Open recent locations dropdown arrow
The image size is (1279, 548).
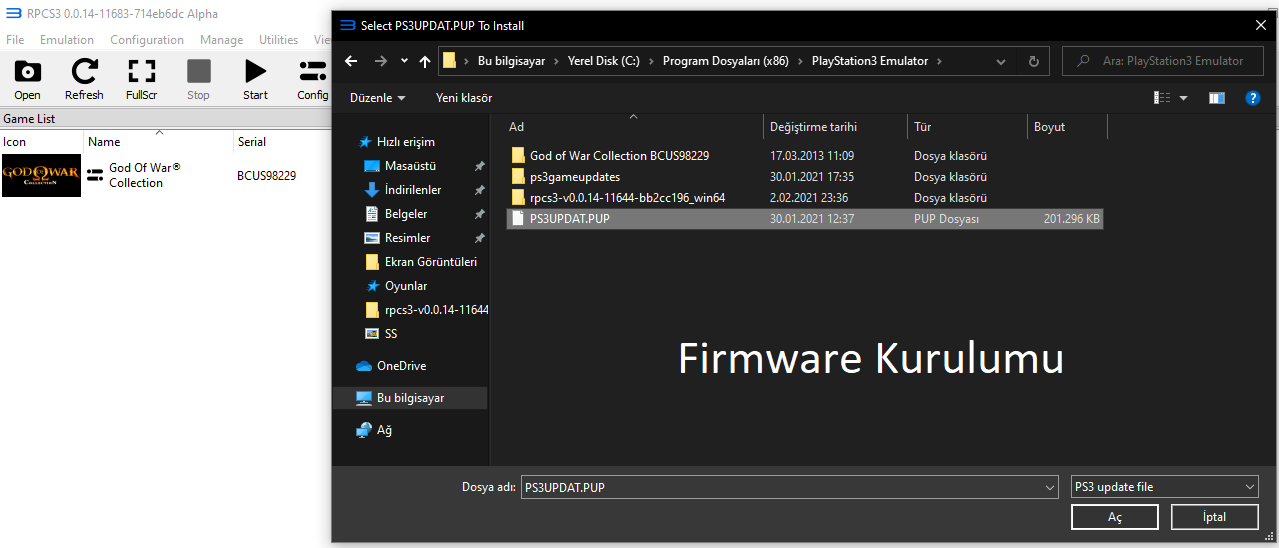(404, 61)
